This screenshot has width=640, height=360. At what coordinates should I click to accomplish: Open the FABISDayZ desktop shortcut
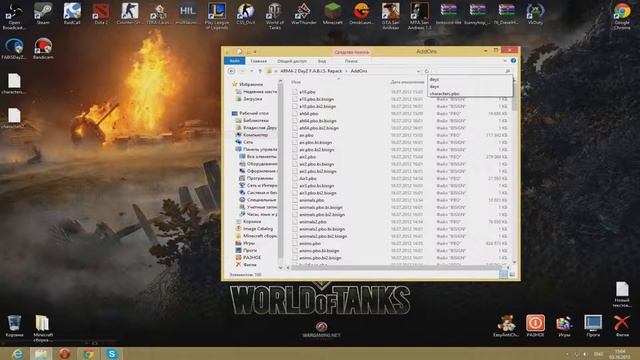pos(14,48)
